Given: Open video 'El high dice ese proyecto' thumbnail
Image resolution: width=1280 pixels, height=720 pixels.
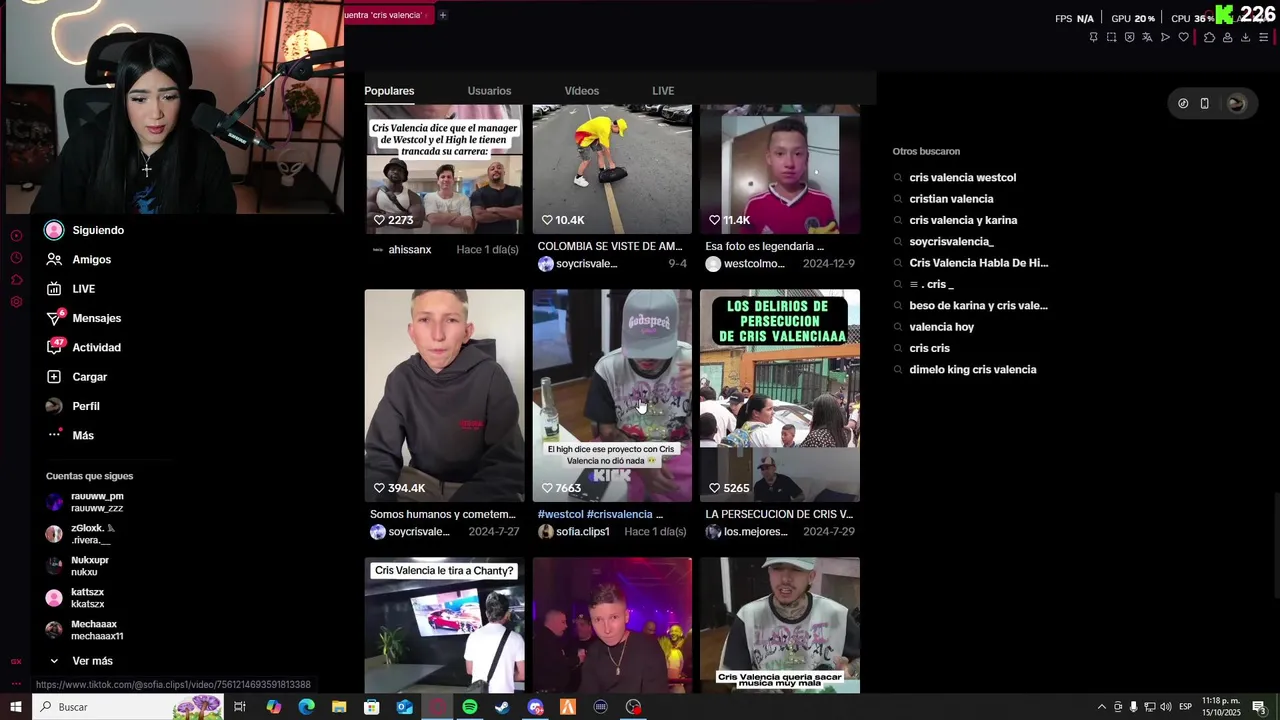Looking at the screenshot, I should [612, 396].
